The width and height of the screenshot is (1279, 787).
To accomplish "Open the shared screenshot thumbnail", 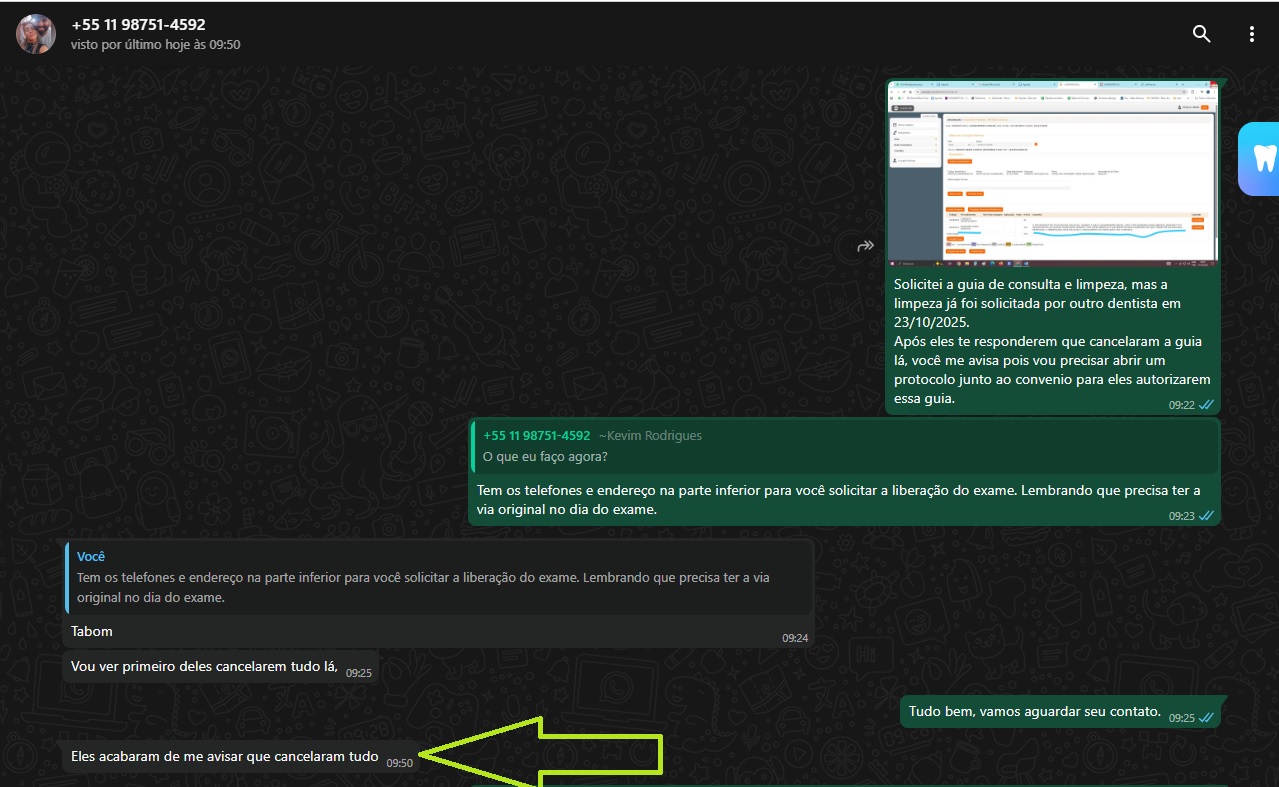I will tap(1053, 174).
